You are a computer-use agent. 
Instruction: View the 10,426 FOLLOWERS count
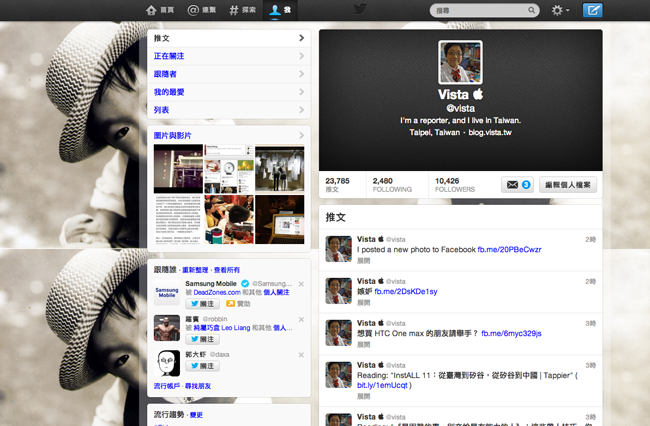click(x=455, y=185)
